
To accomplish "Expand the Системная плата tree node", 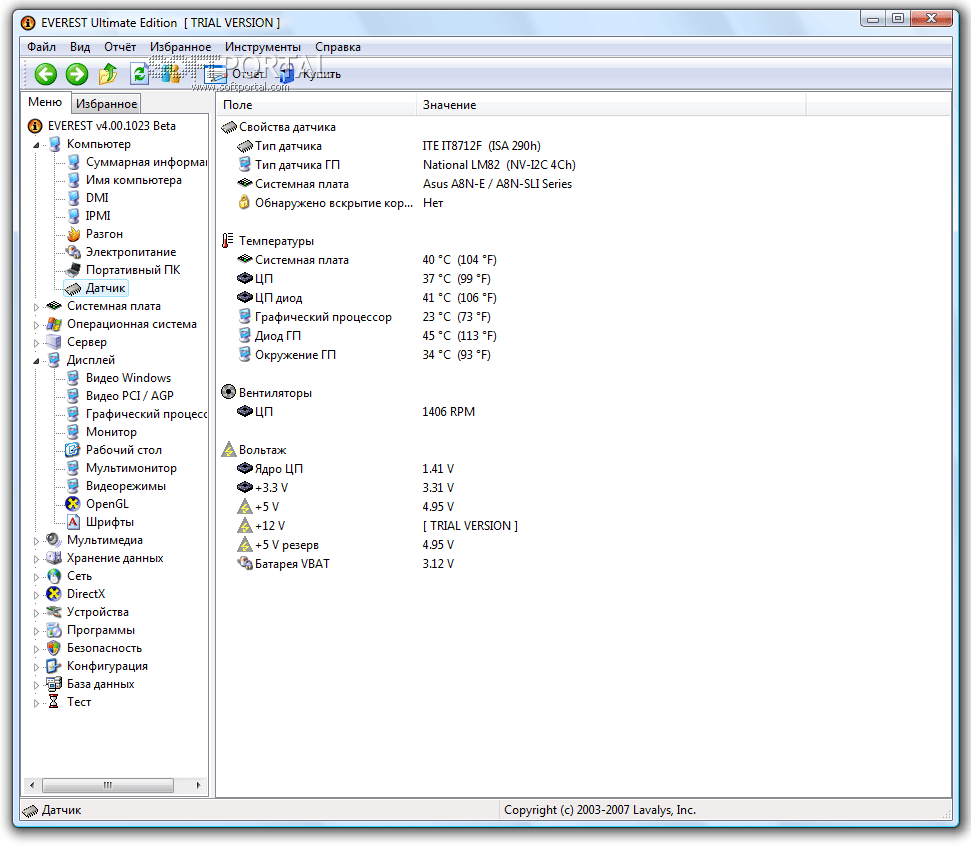I will click(36, 307).
